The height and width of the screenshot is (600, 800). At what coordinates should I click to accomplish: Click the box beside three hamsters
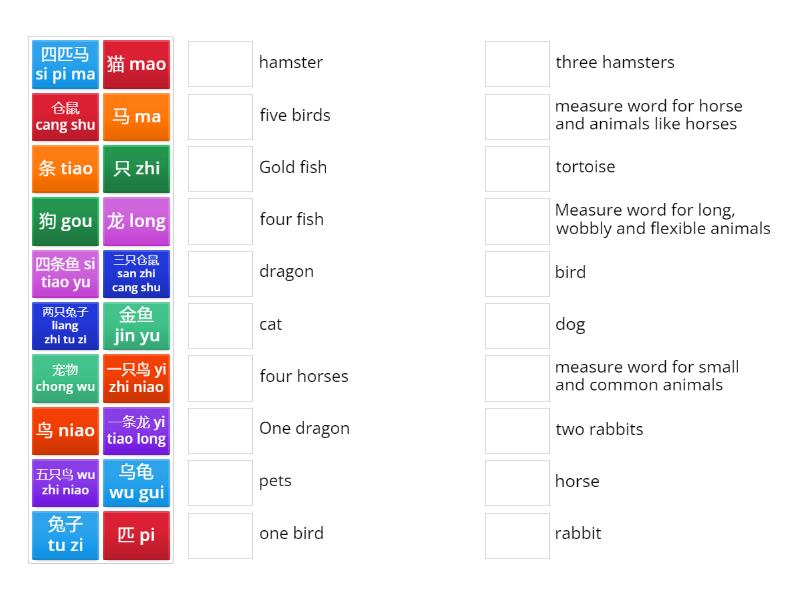pyautogui.click(x=516, y=63)
